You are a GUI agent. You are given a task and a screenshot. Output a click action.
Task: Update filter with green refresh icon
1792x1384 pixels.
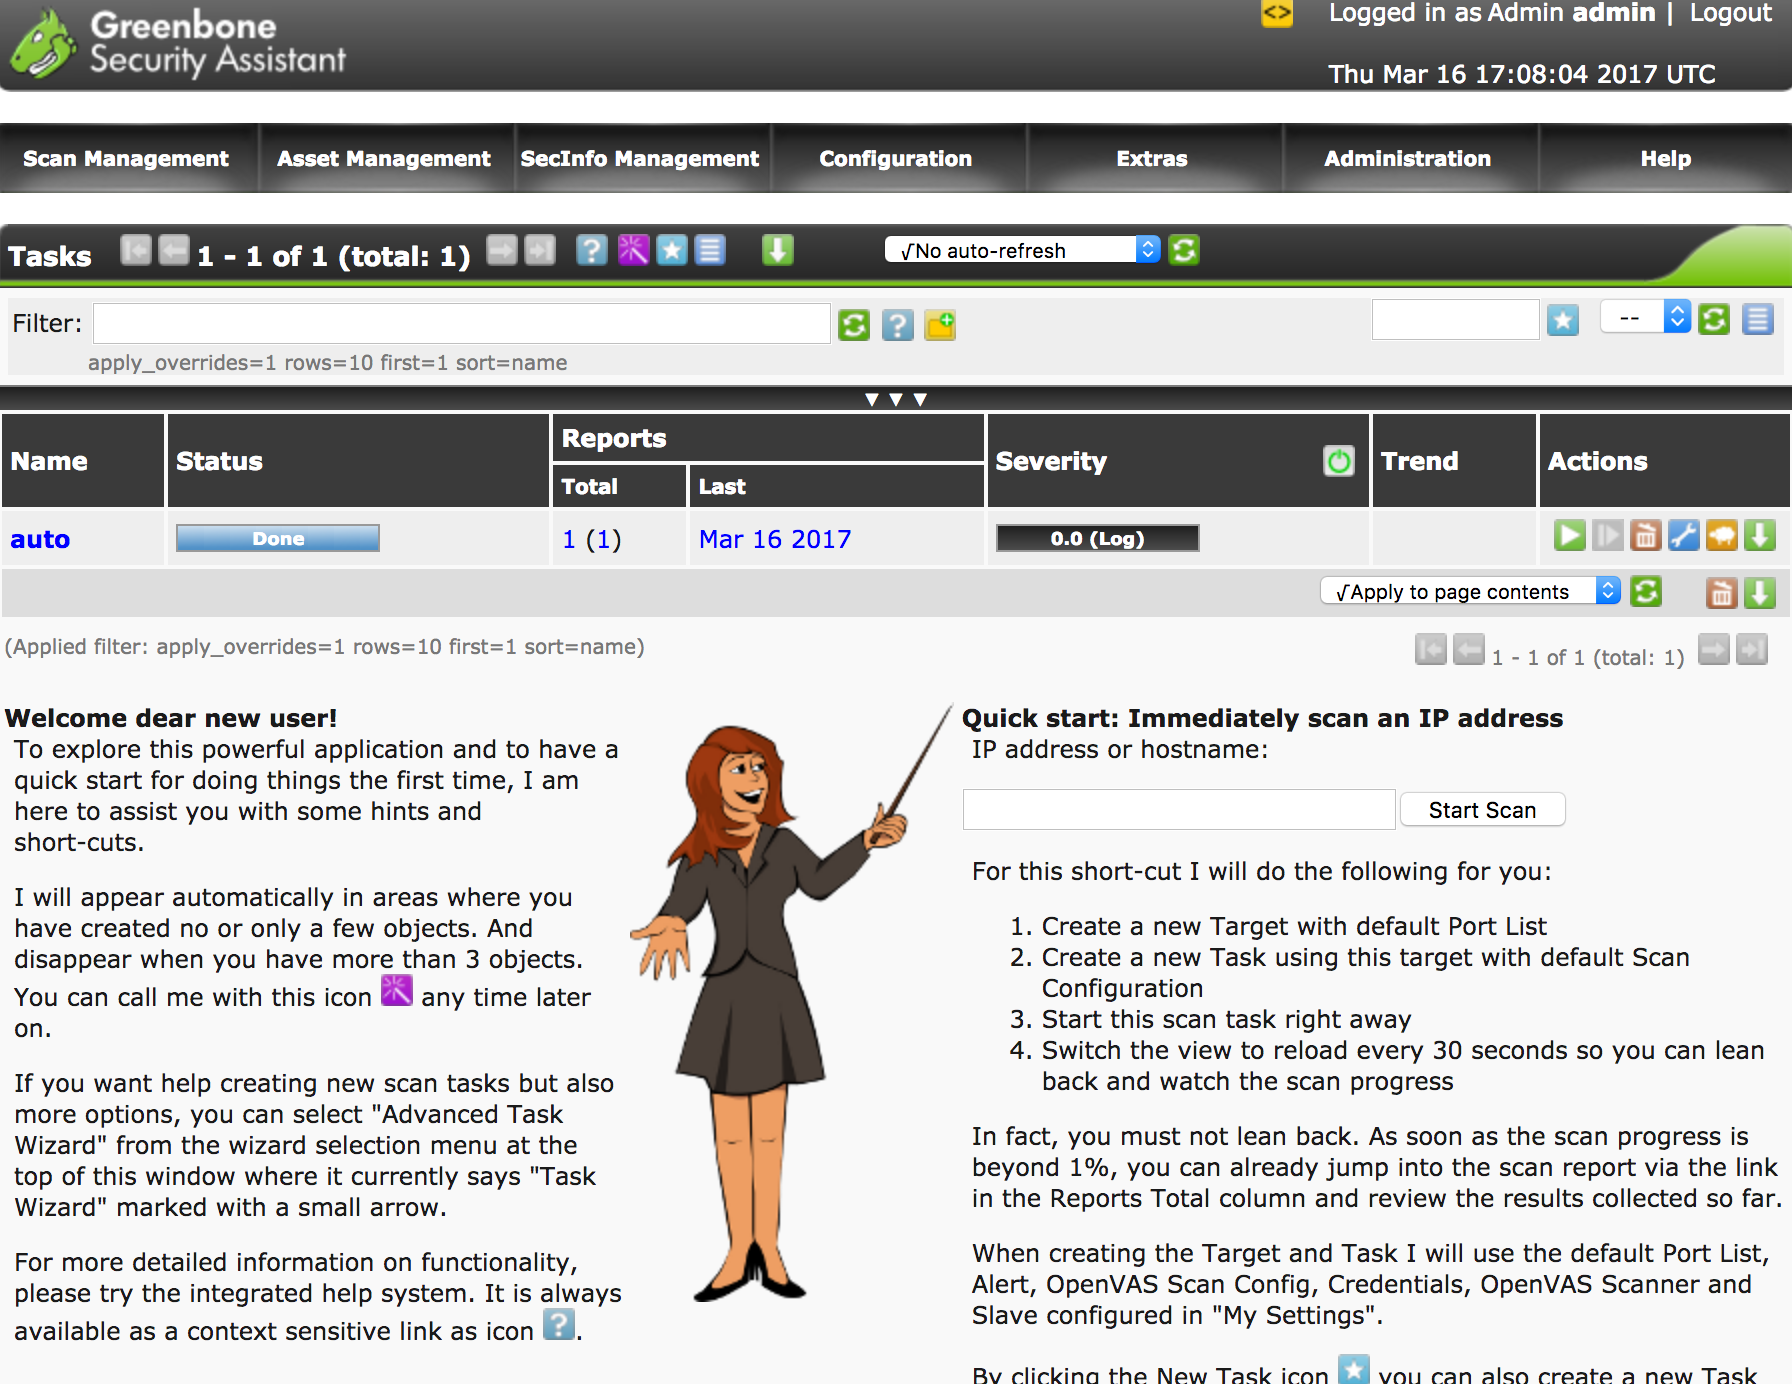[x=854, y=325]
